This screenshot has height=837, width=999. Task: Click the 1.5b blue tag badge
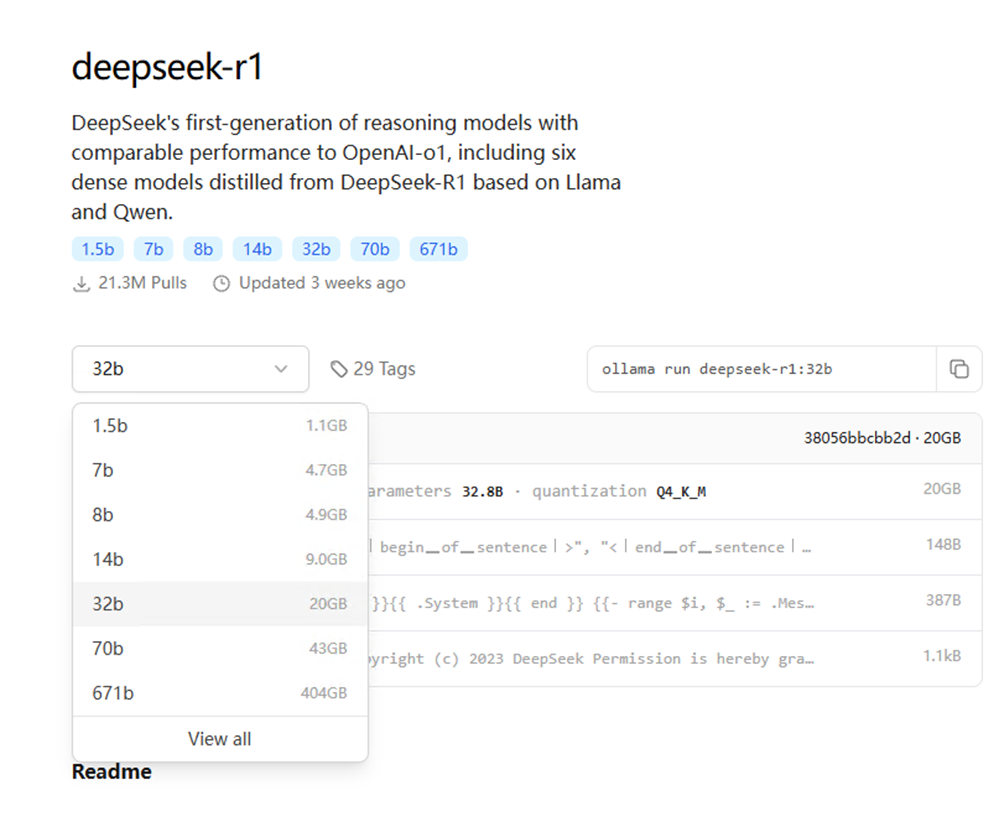pos(97,249)
